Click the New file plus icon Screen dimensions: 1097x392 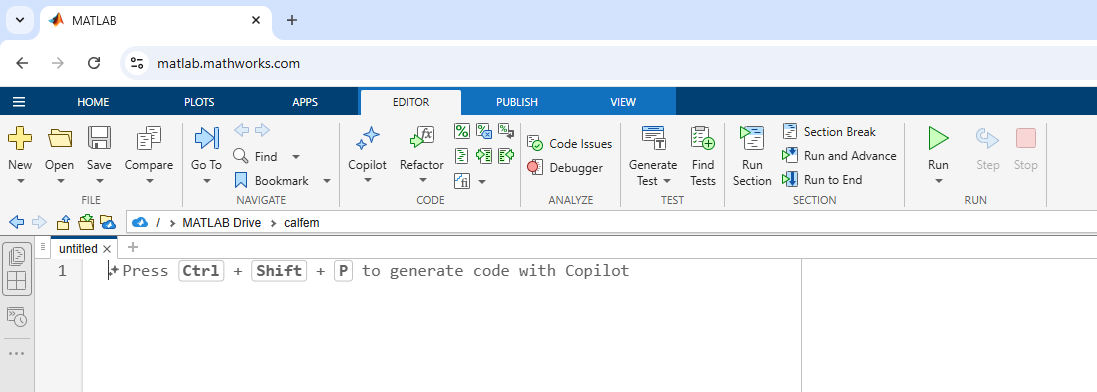(20, 138)
